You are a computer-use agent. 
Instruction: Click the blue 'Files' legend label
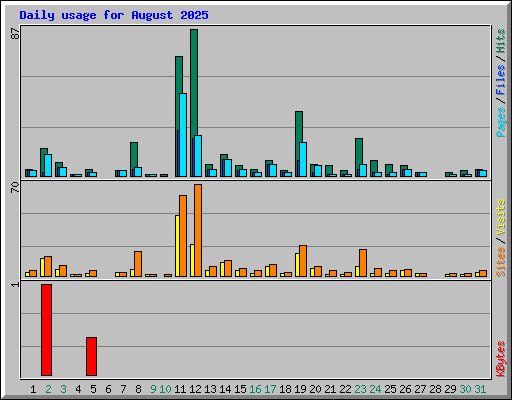tap(501, 80)
